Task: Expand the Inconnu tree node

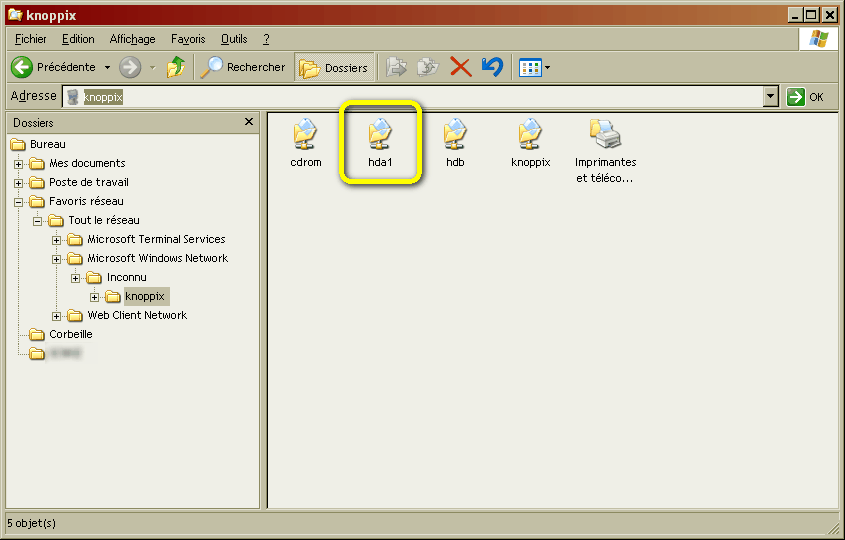Action: (x=75, y=278)
